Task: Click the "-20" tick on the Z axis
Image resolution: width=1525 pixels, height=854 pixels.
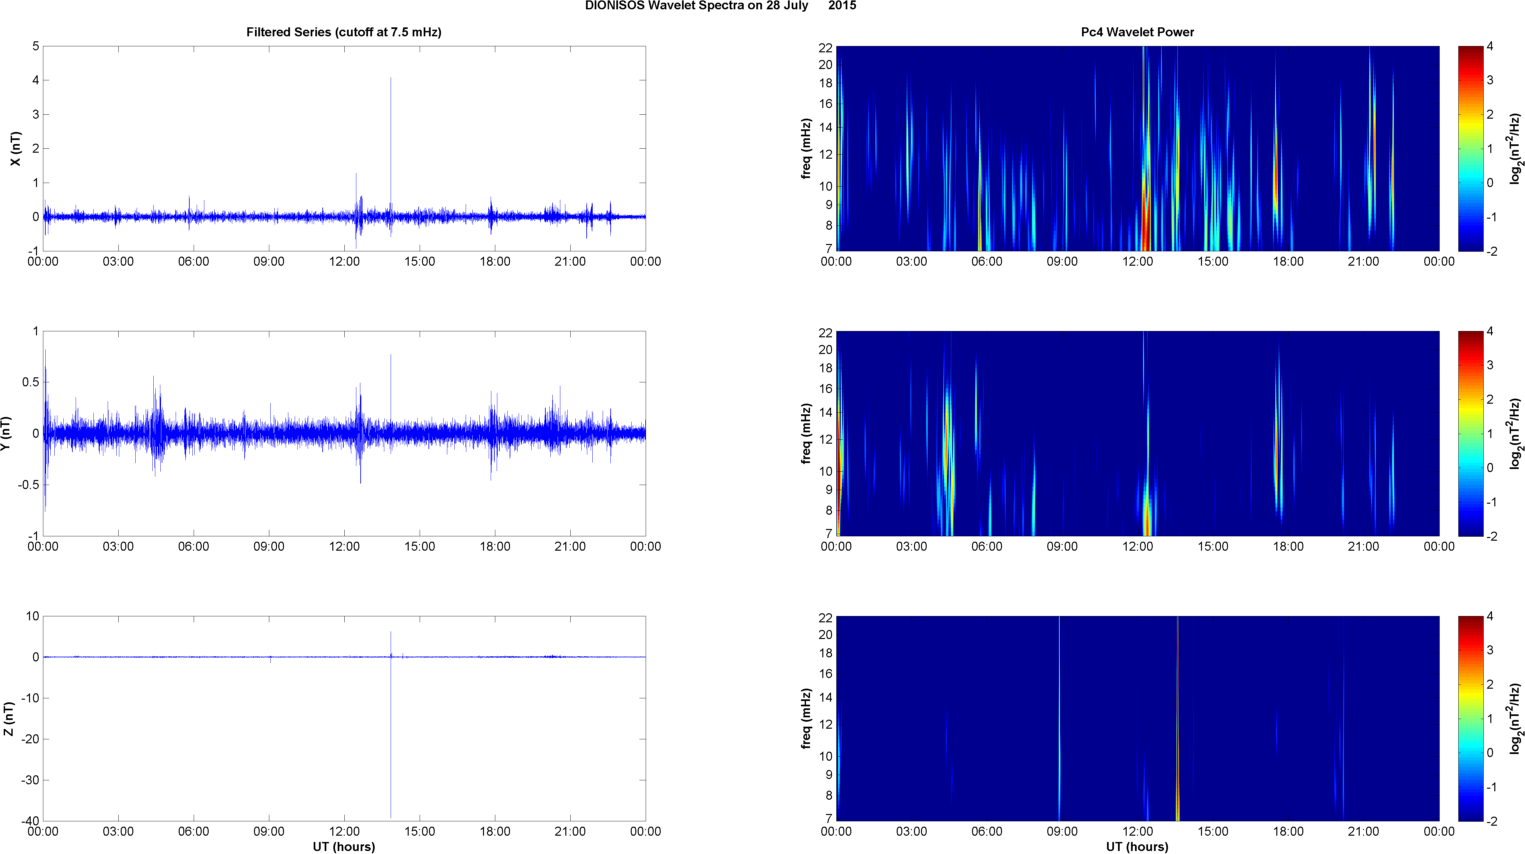Action: point(28,740)
